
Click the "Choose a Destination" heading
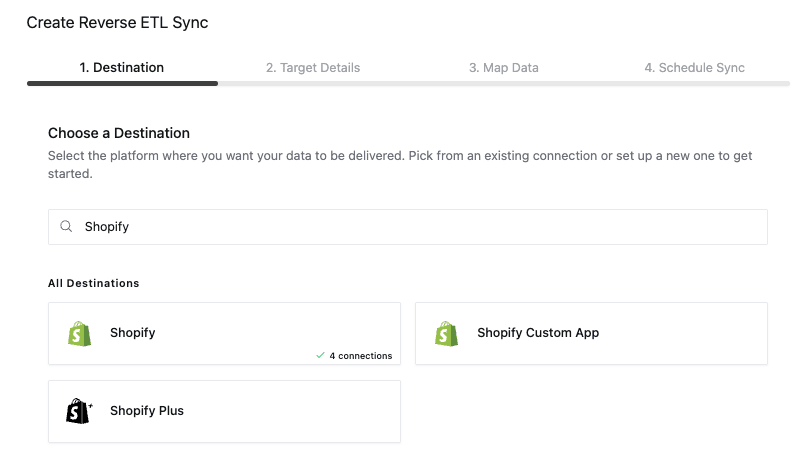pyautogui.click(x=119, y=133)
